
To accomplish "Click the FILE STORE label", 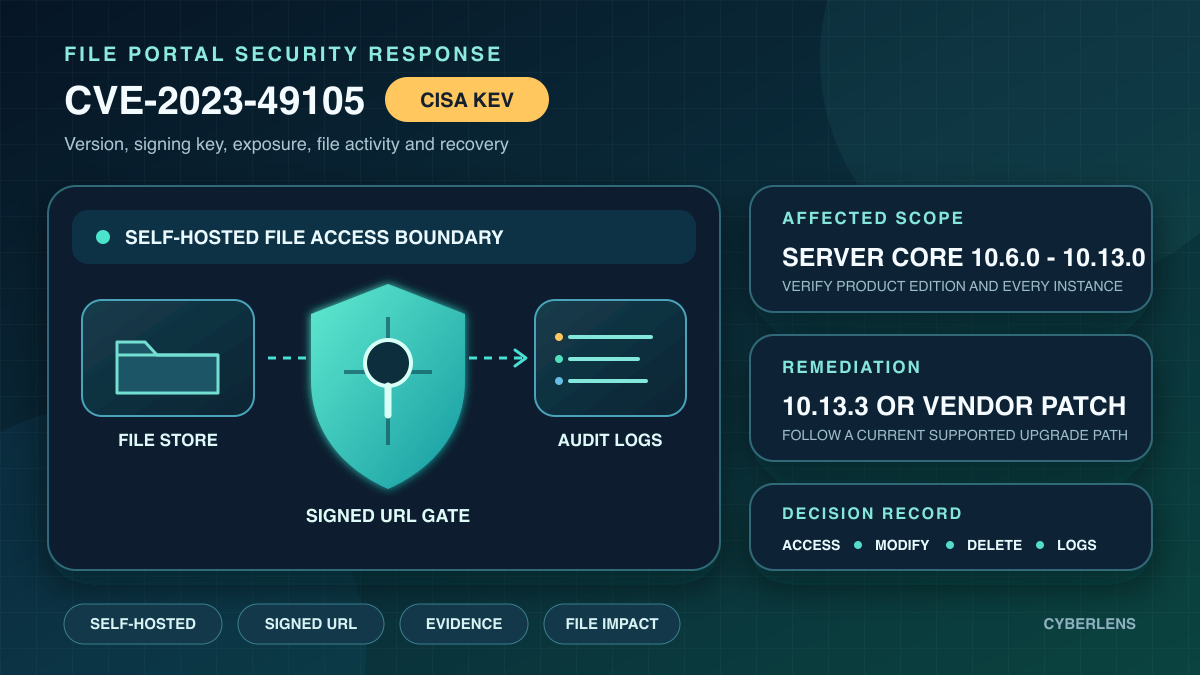I will (x=168, y=440).
